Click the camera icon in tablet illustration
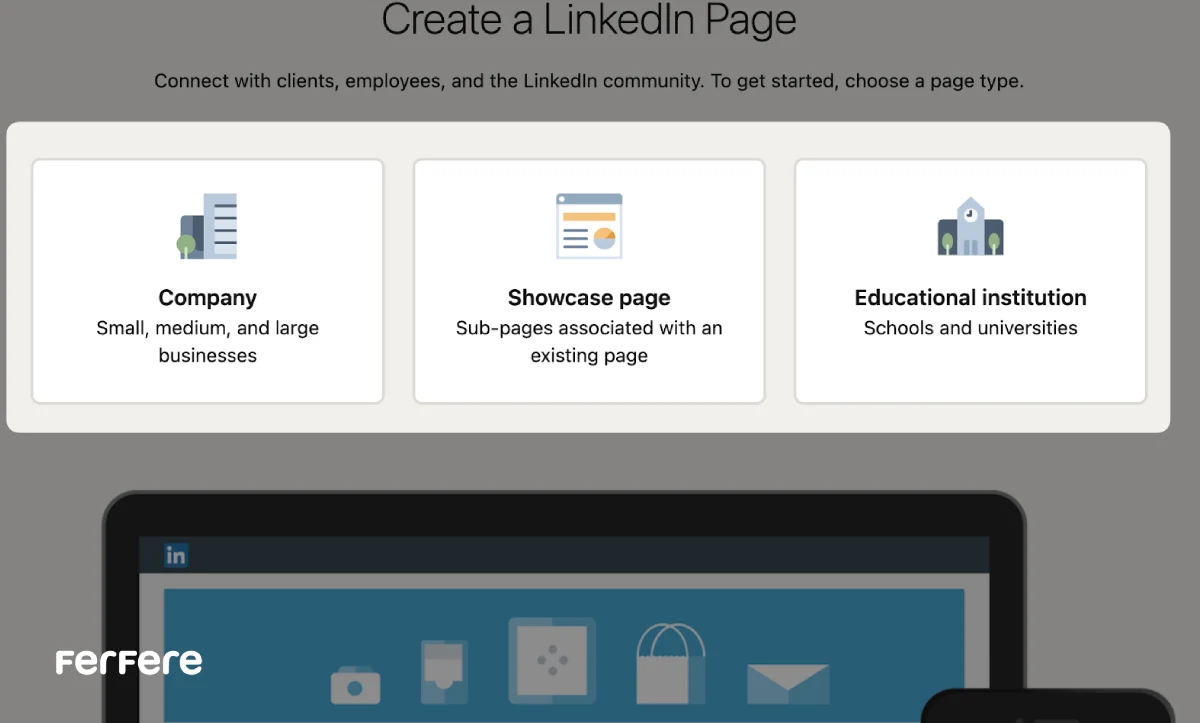 click(356, 685)
